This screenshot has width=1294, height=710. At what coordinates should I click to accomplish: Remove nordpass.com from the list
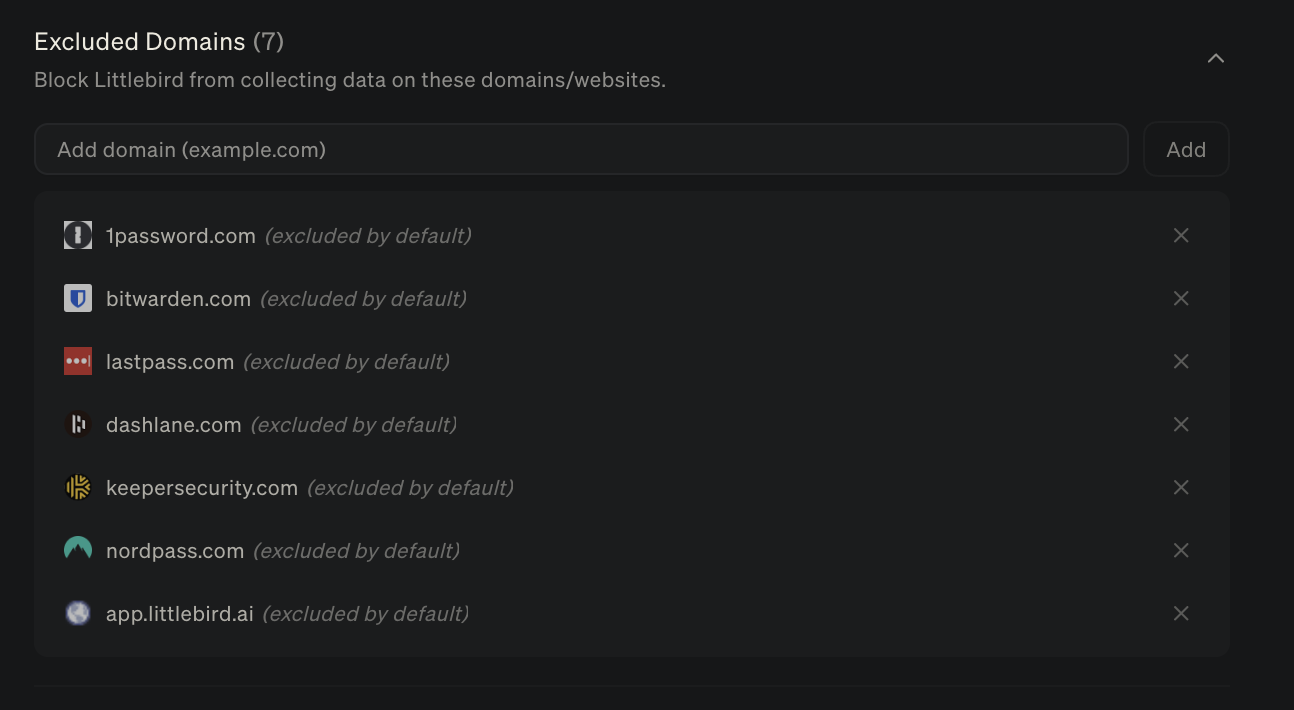1181,550
